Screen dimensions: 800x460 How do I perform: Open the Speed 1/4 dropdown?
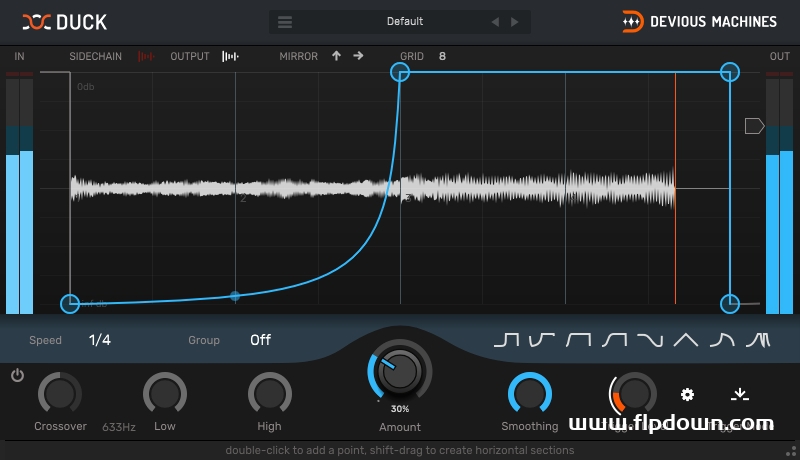(100, 340)
